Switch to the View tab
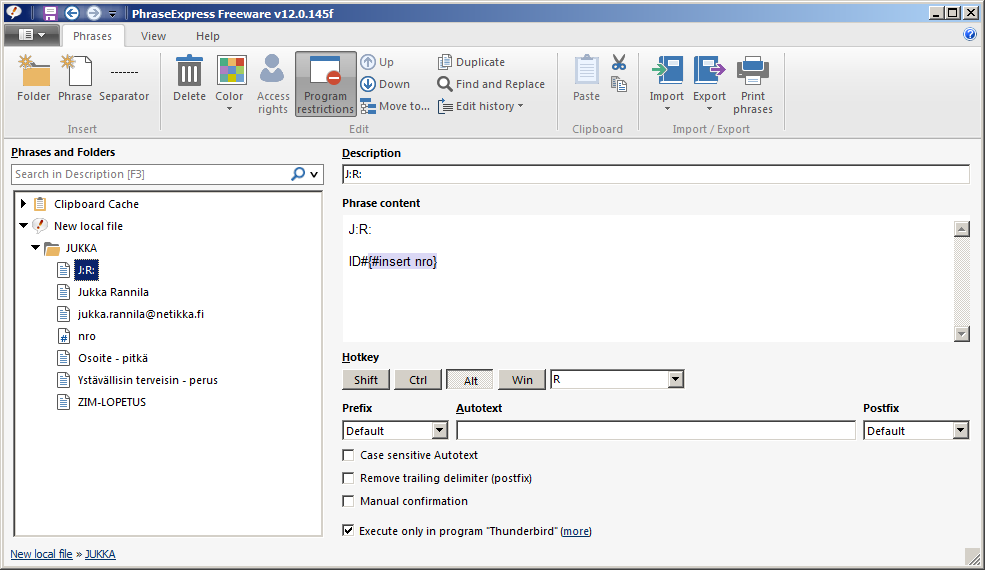 click(153, 36)
